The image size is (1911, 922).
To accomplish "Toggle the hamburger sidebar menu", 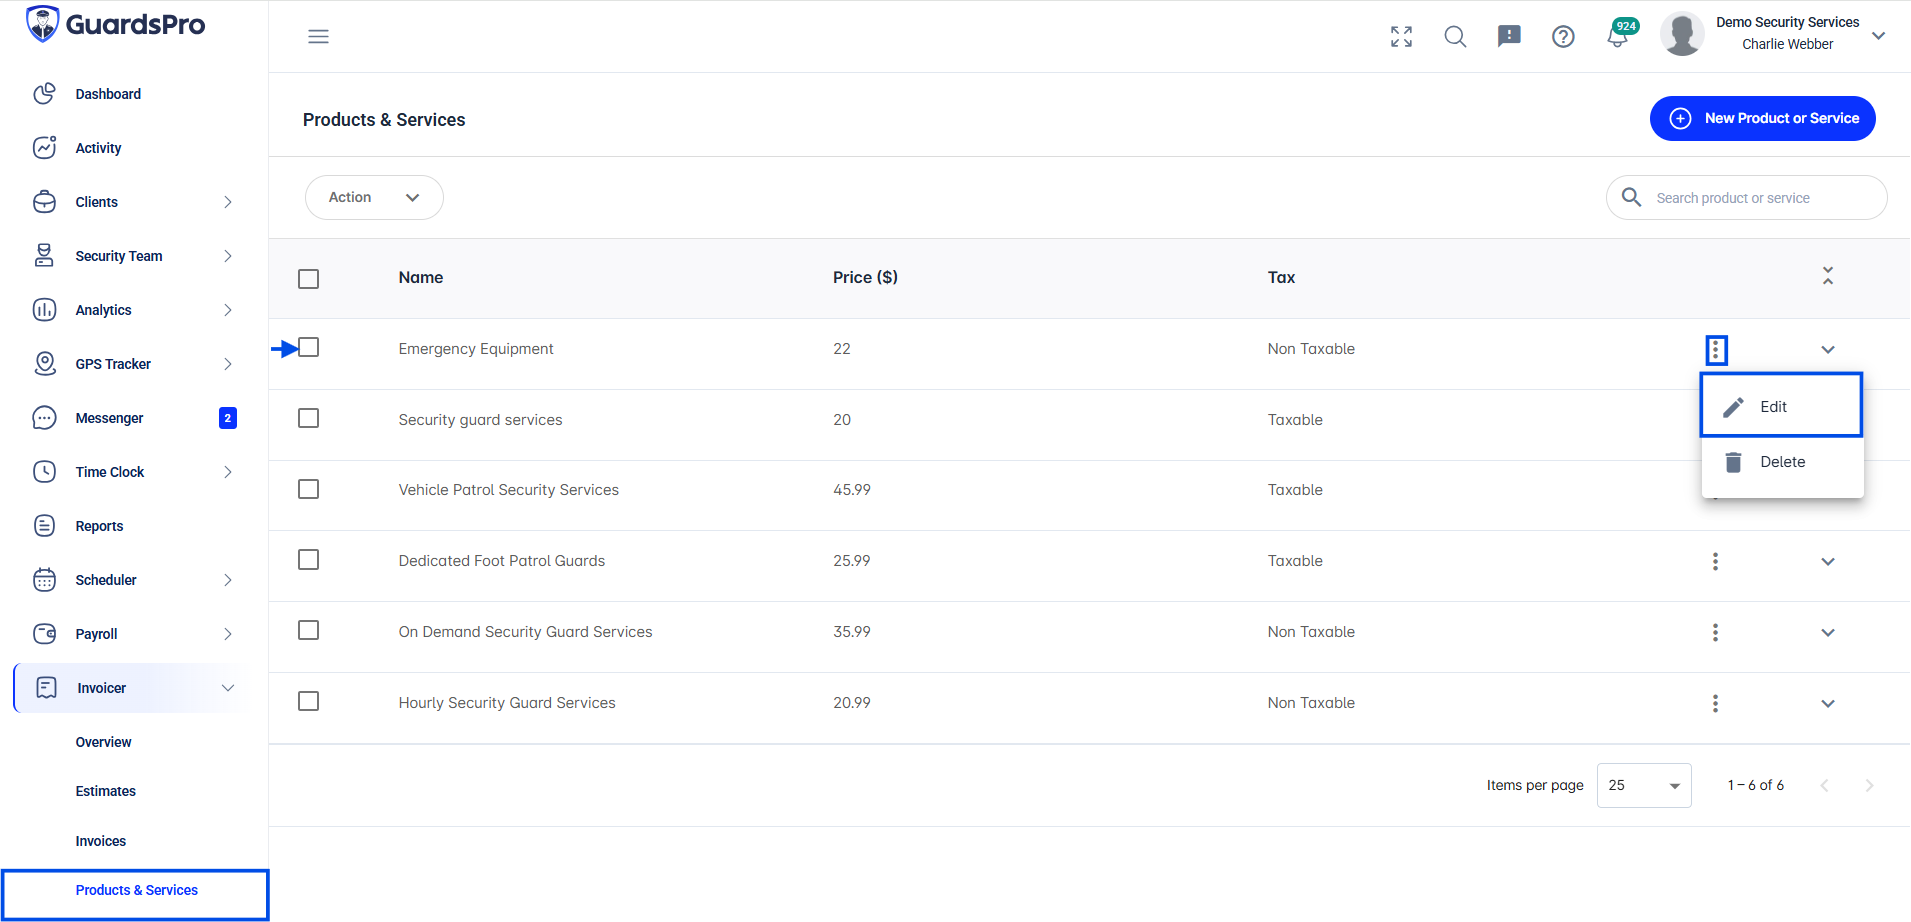I will [318, 37].
